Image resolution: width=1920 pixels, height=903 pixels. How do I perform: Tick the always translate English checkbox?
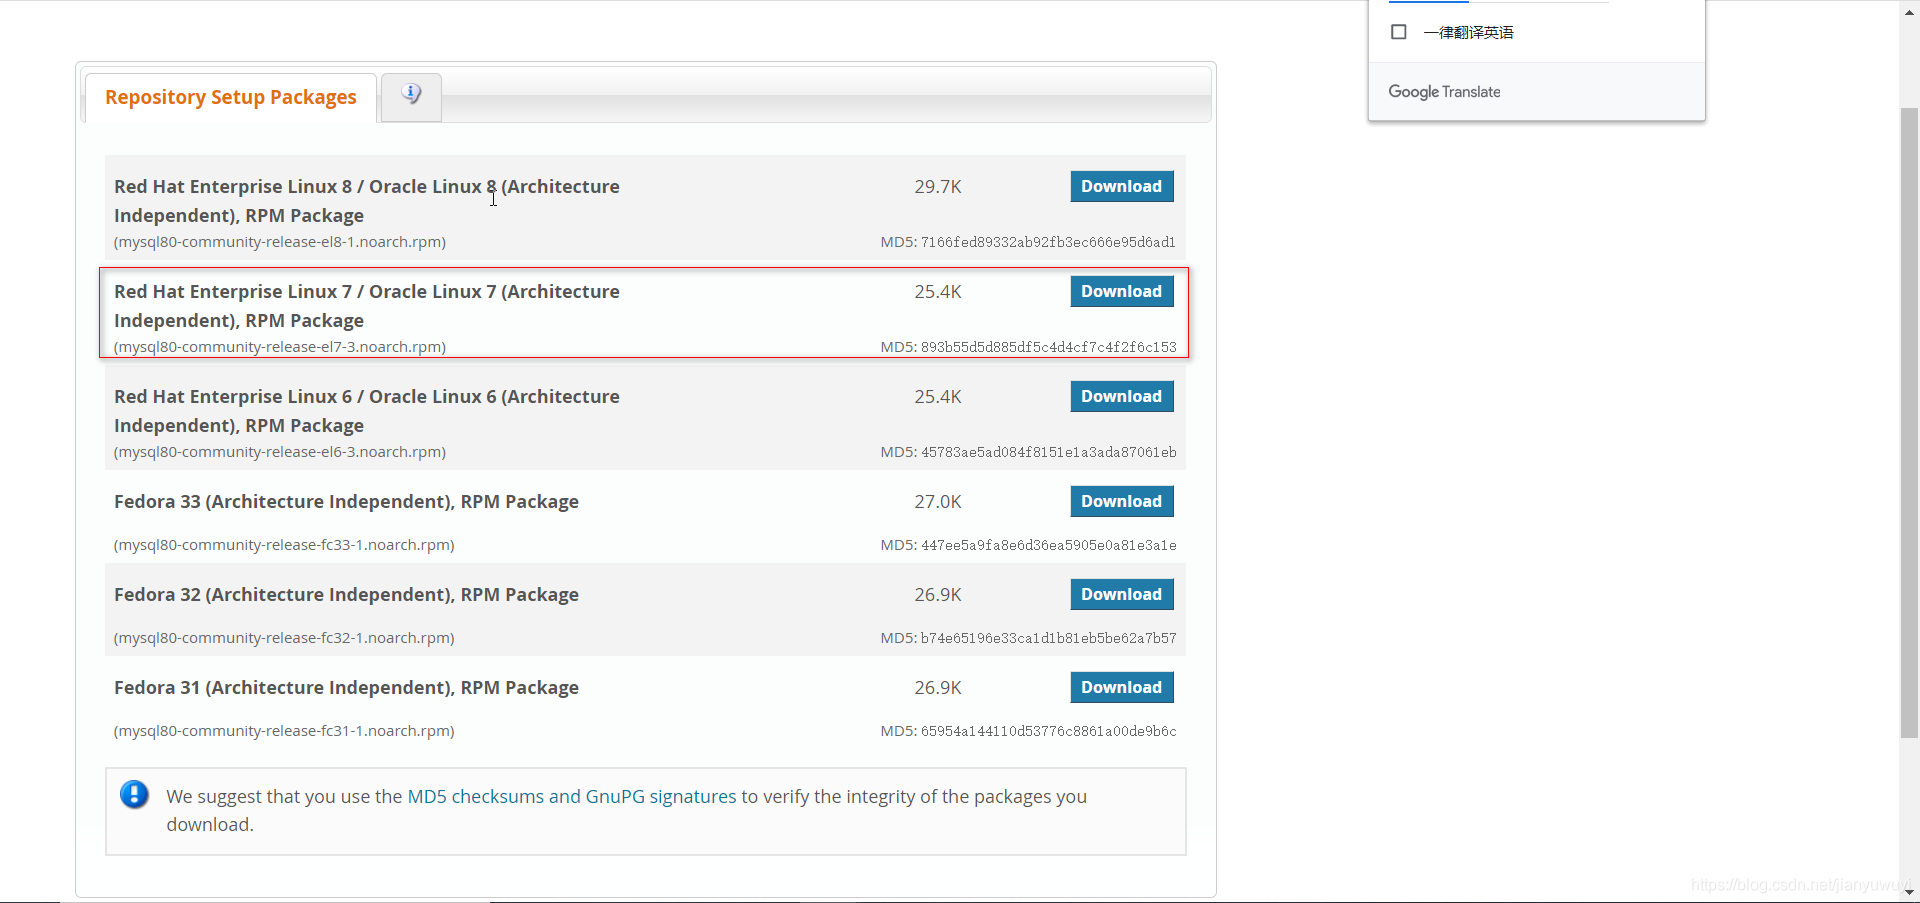[x=1399, y=32]
